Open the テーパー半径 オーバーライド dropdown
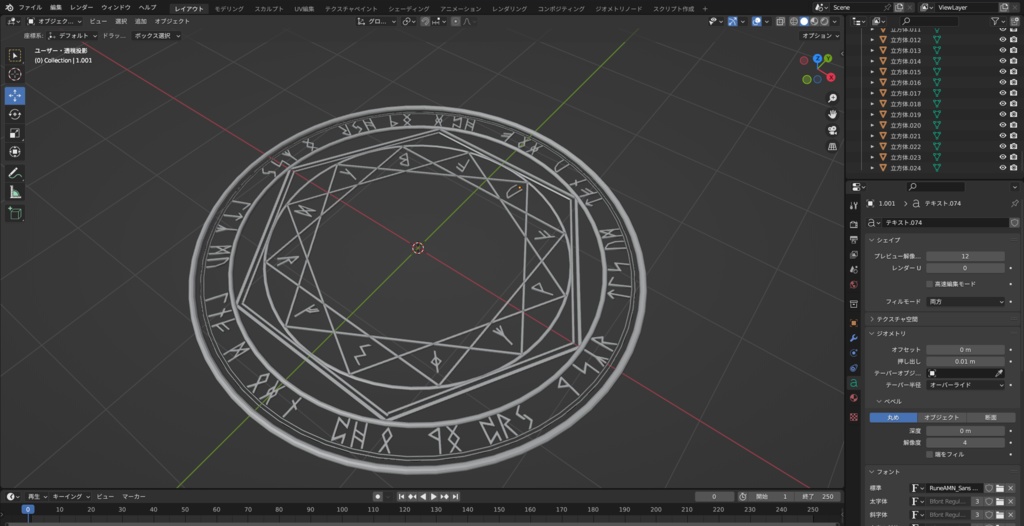The image size is (1024, 526). pyautogui.click(x=965, y=385)
